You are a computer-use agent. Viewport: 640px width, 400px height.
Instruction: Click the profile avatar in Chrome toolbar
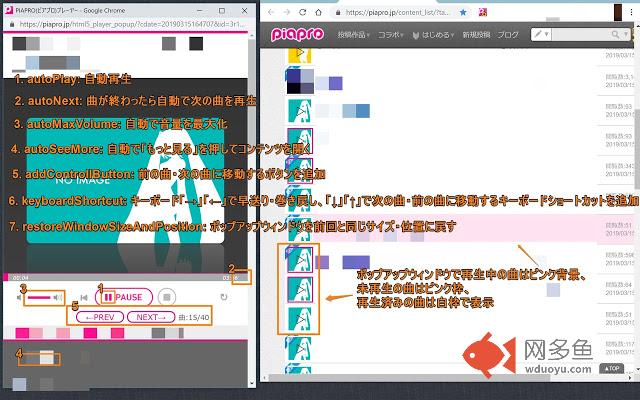coord(618,12)
